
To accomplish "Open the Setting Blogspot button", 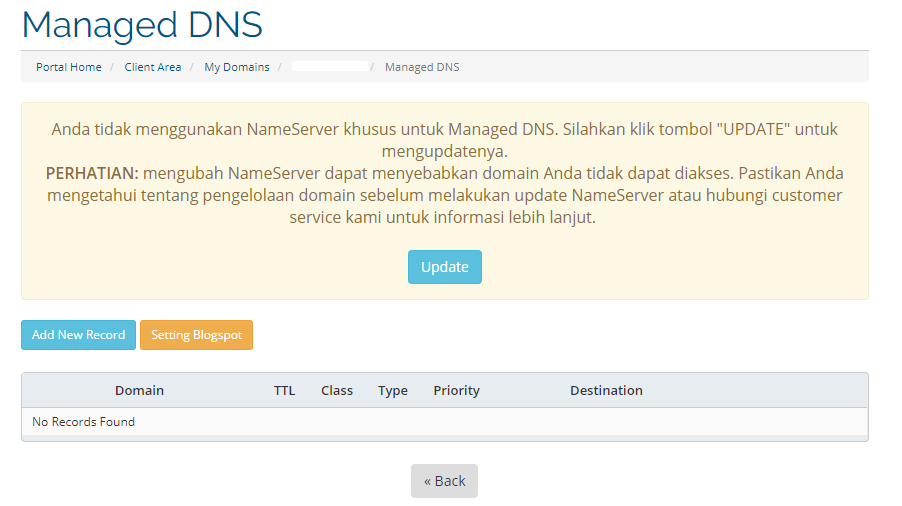I will point(196,335).
